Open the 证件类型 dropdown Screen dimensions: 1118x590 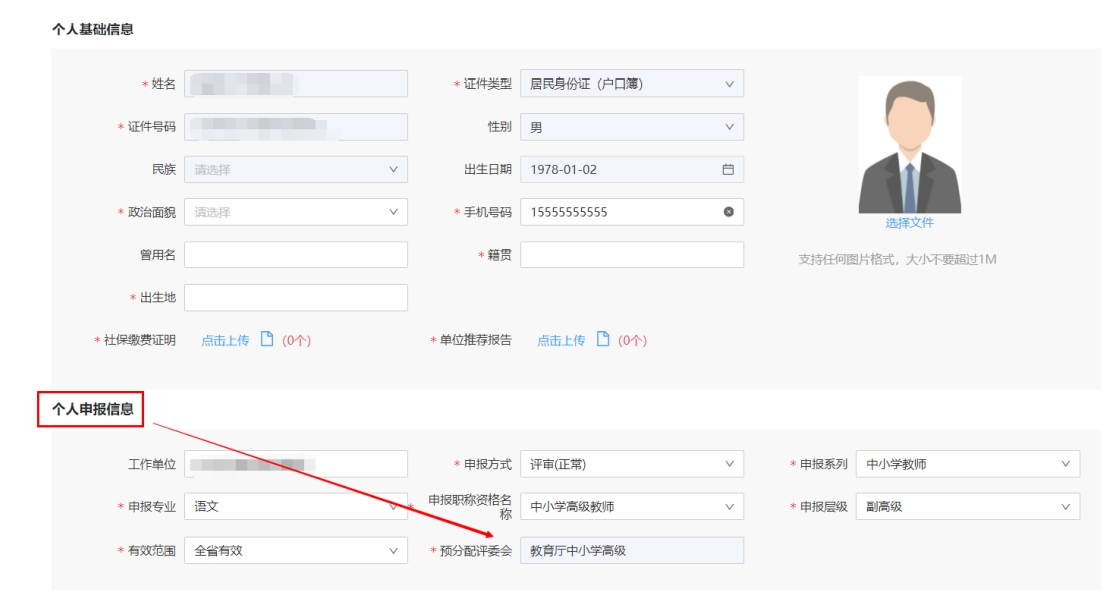pyautogui.click(x=631, y=84)
